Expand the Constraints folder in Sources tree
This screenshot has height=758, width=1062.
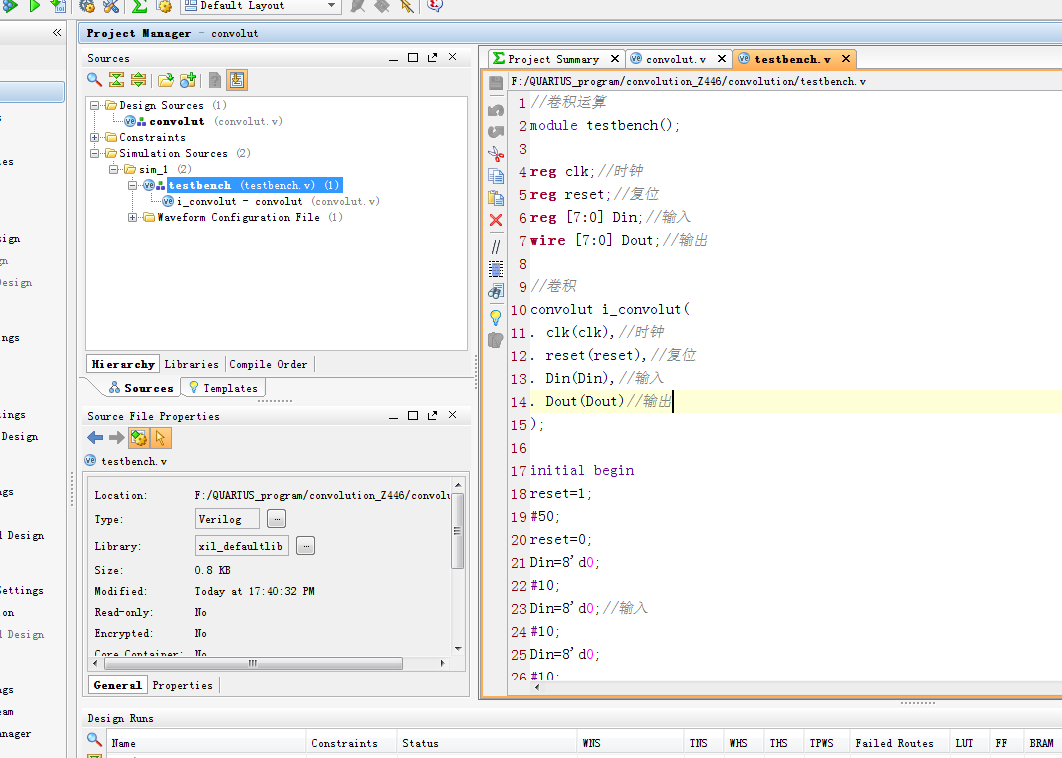[x=95, y=138]
